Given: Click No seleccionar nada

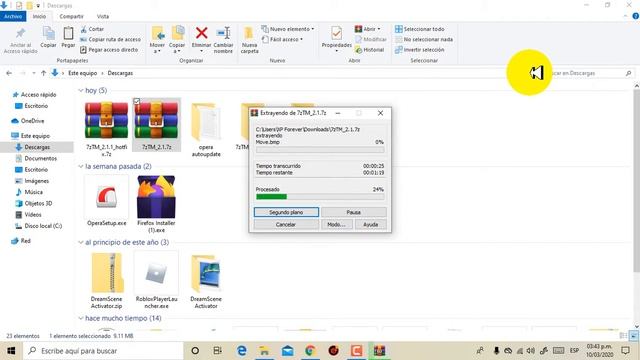Looking at the screenshot, I should click(424, 39).
